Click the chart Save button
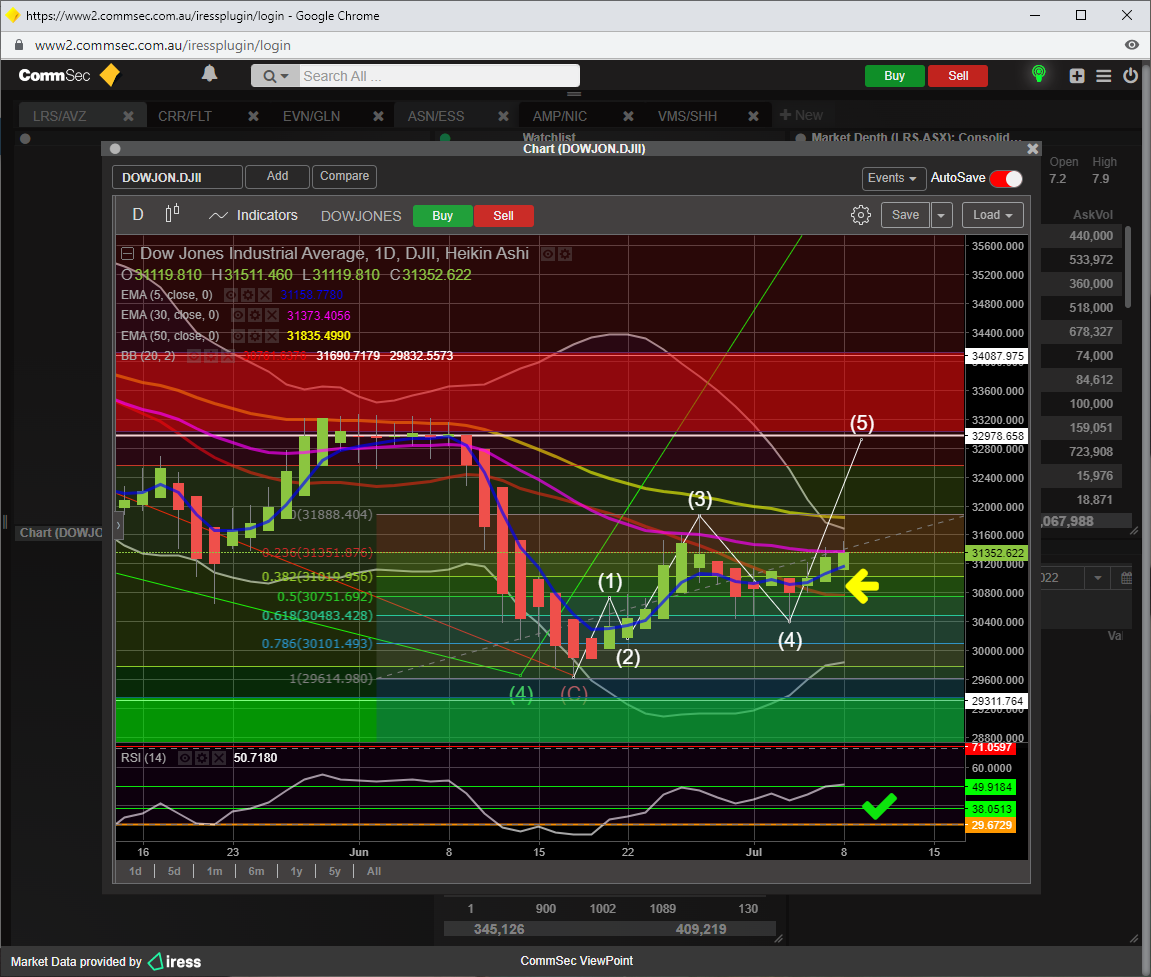 tap(905, 215)
